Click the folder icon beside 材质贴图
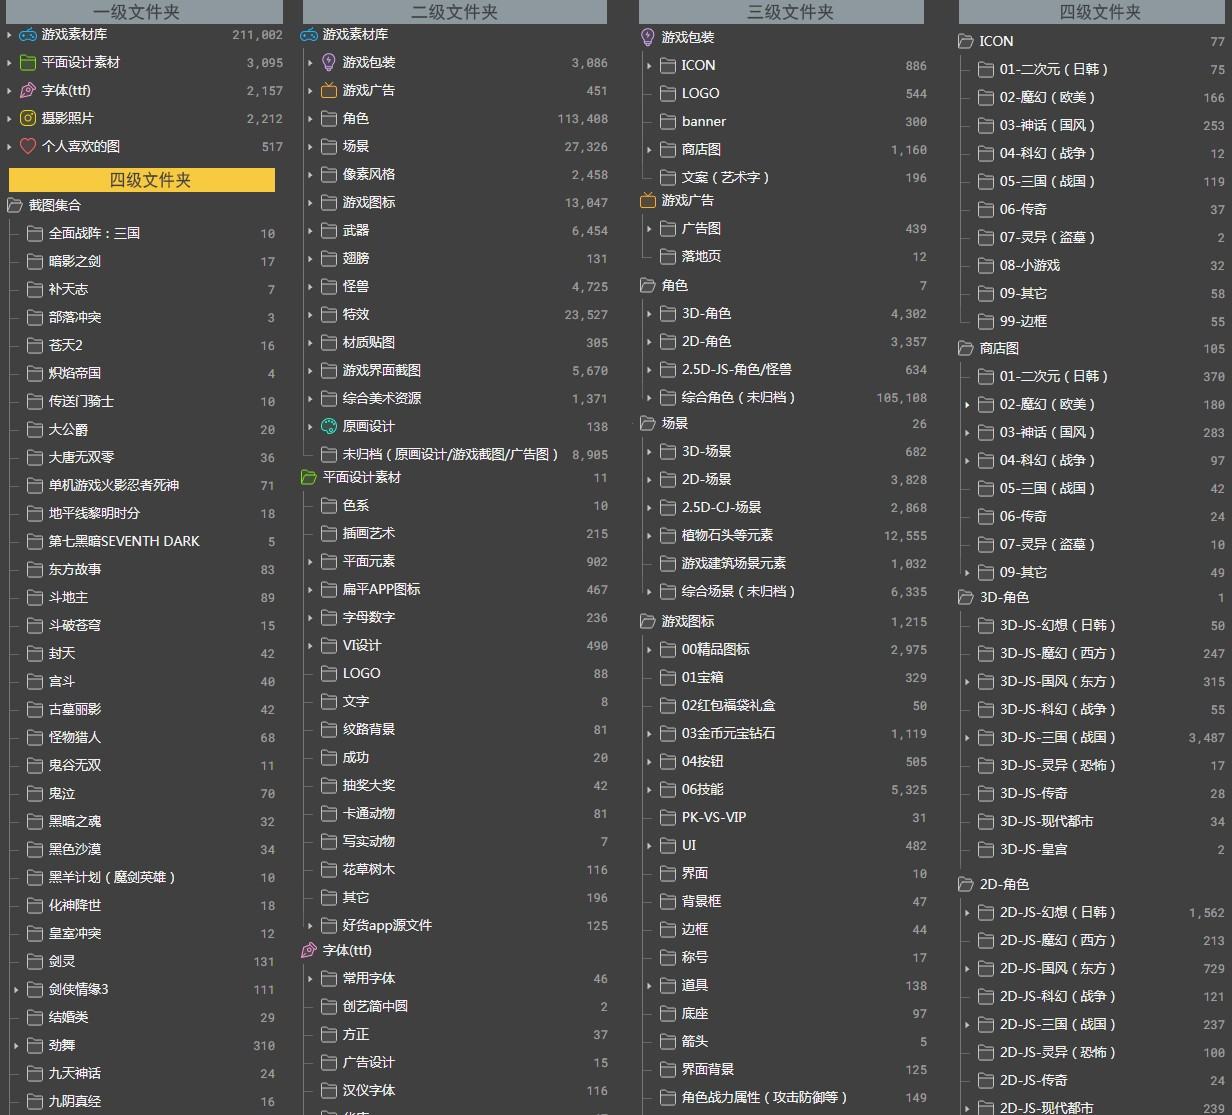The height and width of the screenshot is (1115, 1232). (x=329, y=342)
